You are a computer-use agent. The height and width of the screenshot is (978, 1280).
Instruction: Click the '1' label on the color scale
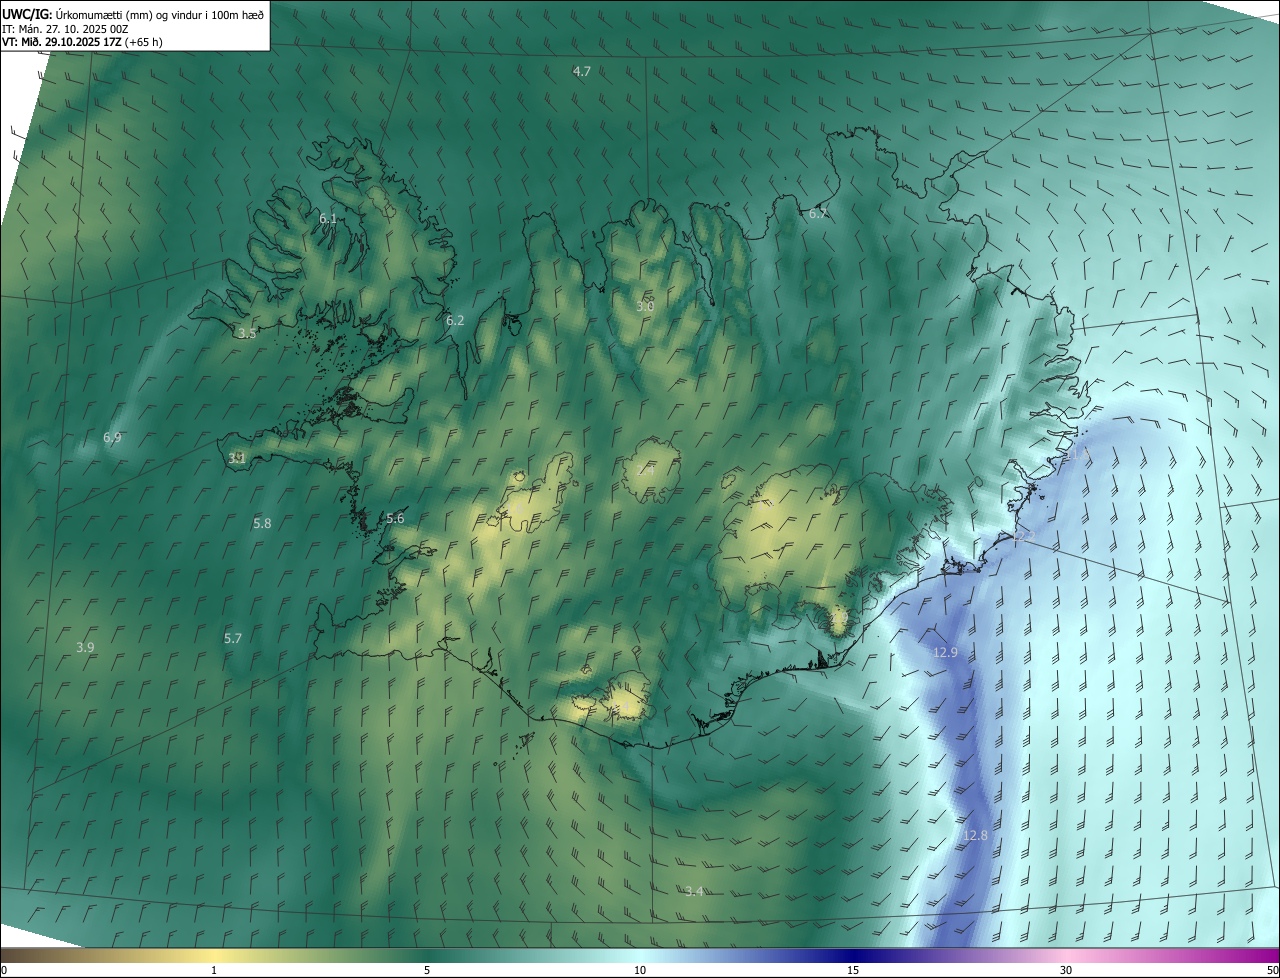tap(214, 970)
